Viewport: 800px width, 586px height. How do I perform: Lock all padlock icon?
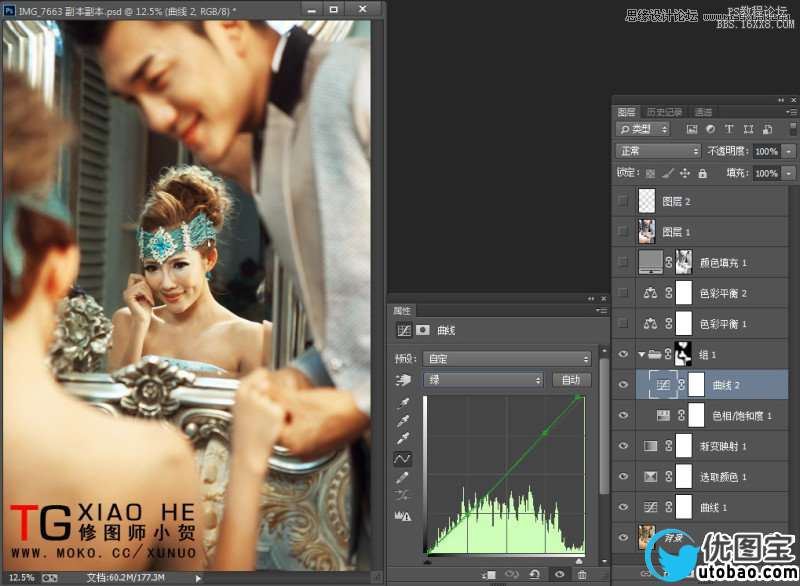point(703,173)
